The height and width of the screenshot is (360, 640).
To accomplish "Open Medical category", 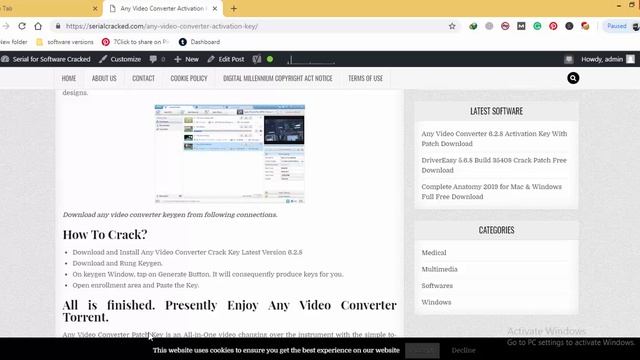I will click(x=434, y=253).
